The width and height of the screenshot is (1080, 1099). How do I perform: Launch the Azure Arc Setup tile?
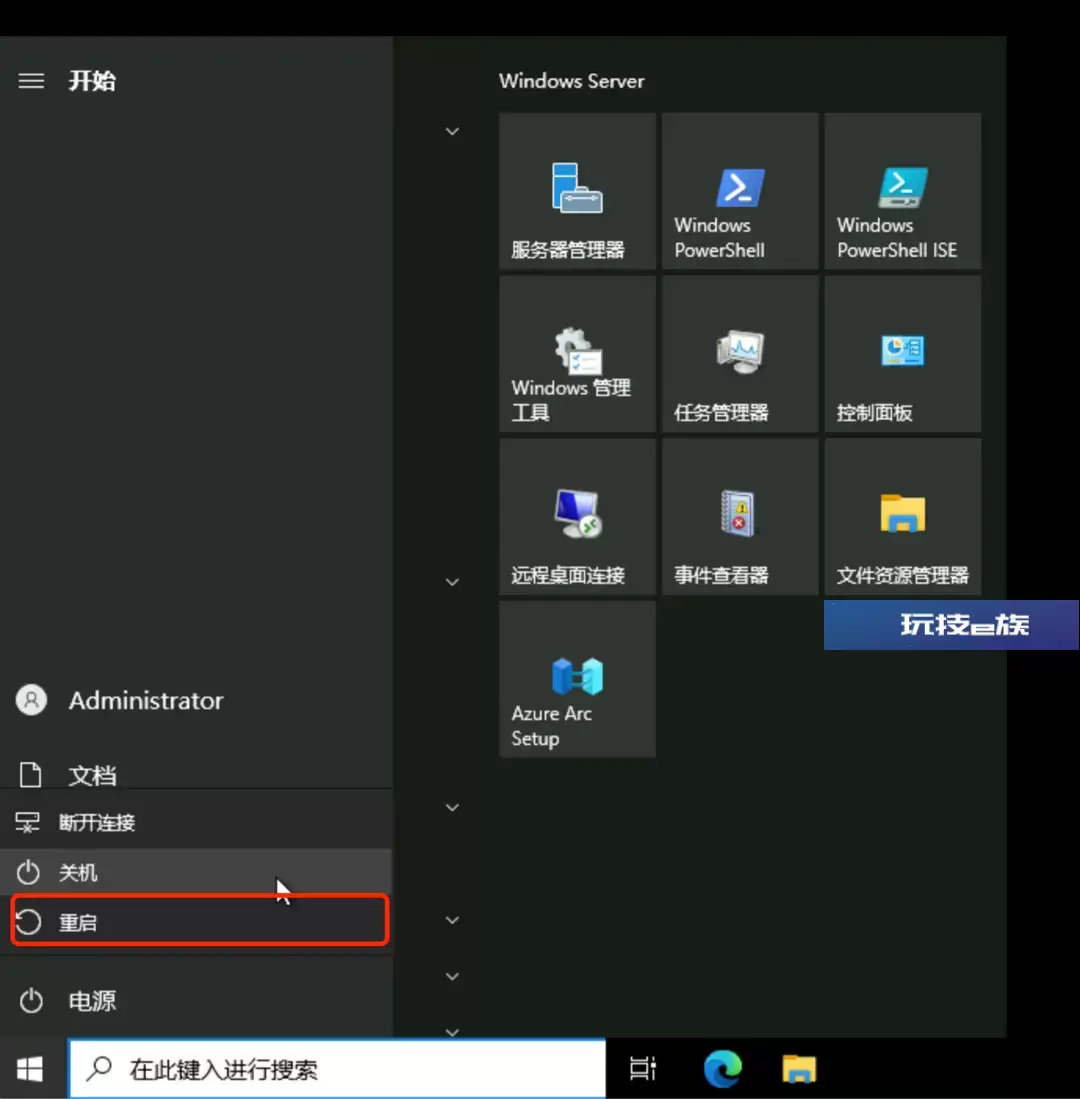coord(577,678)
